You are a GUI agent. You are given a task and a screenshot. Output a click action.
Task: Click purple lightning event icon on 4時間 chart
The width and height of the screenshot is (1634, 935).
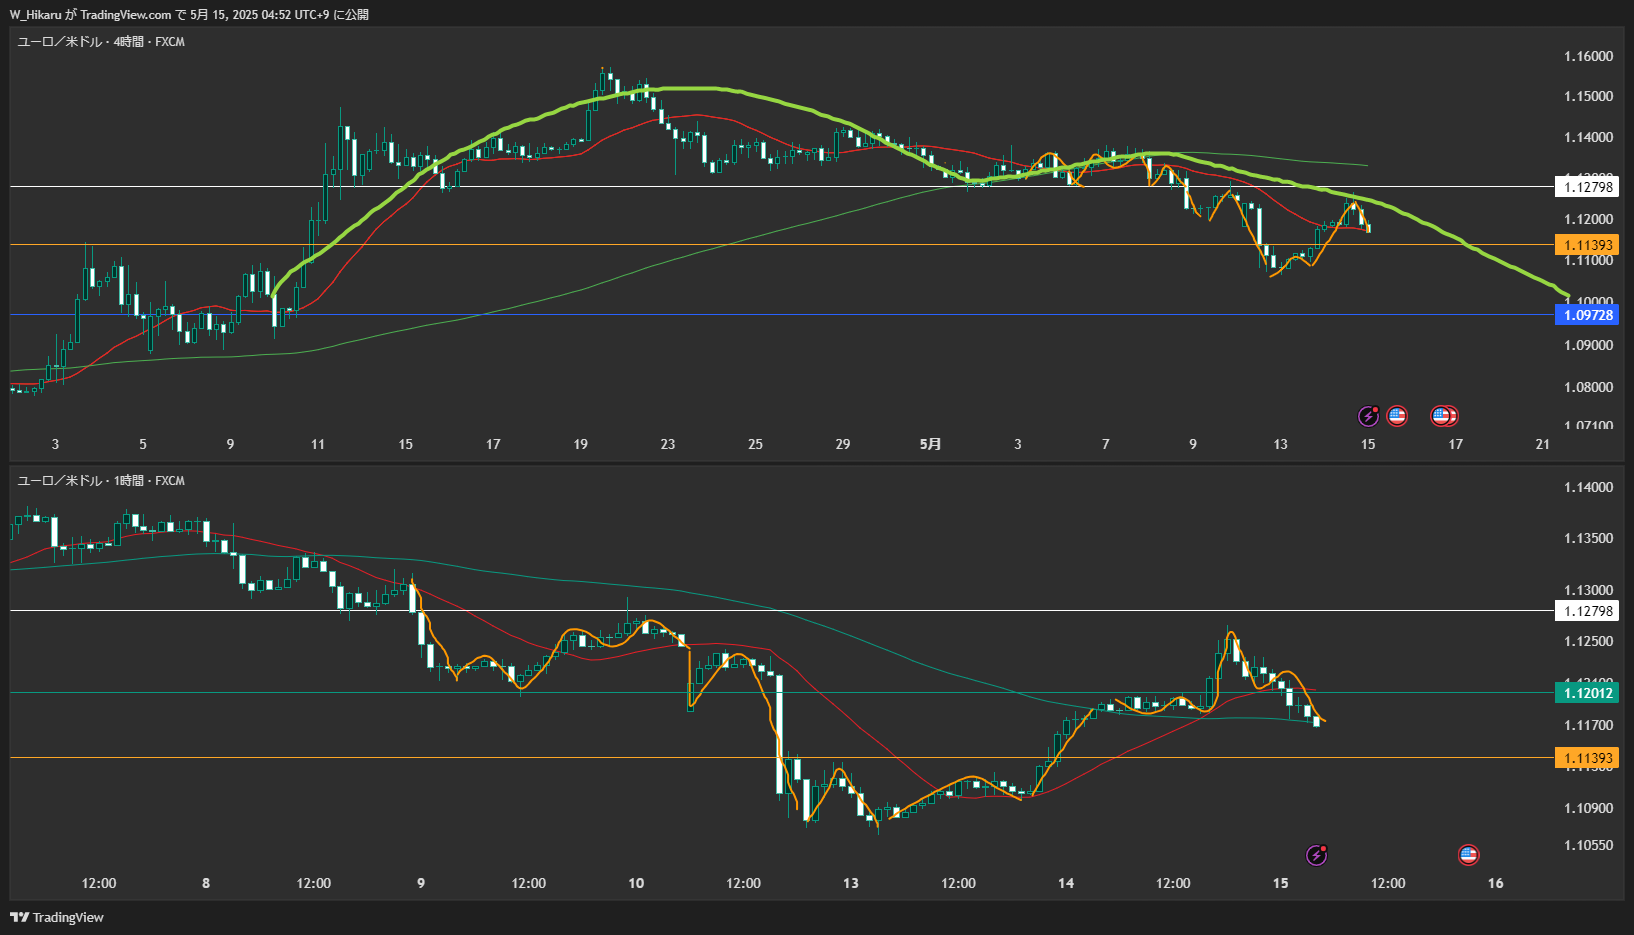click(x=1368, y=416)
